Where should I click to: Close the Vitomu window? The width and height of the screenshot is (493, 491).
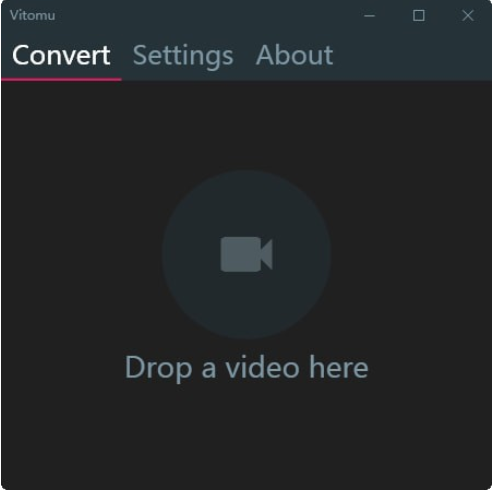point(468,16)
